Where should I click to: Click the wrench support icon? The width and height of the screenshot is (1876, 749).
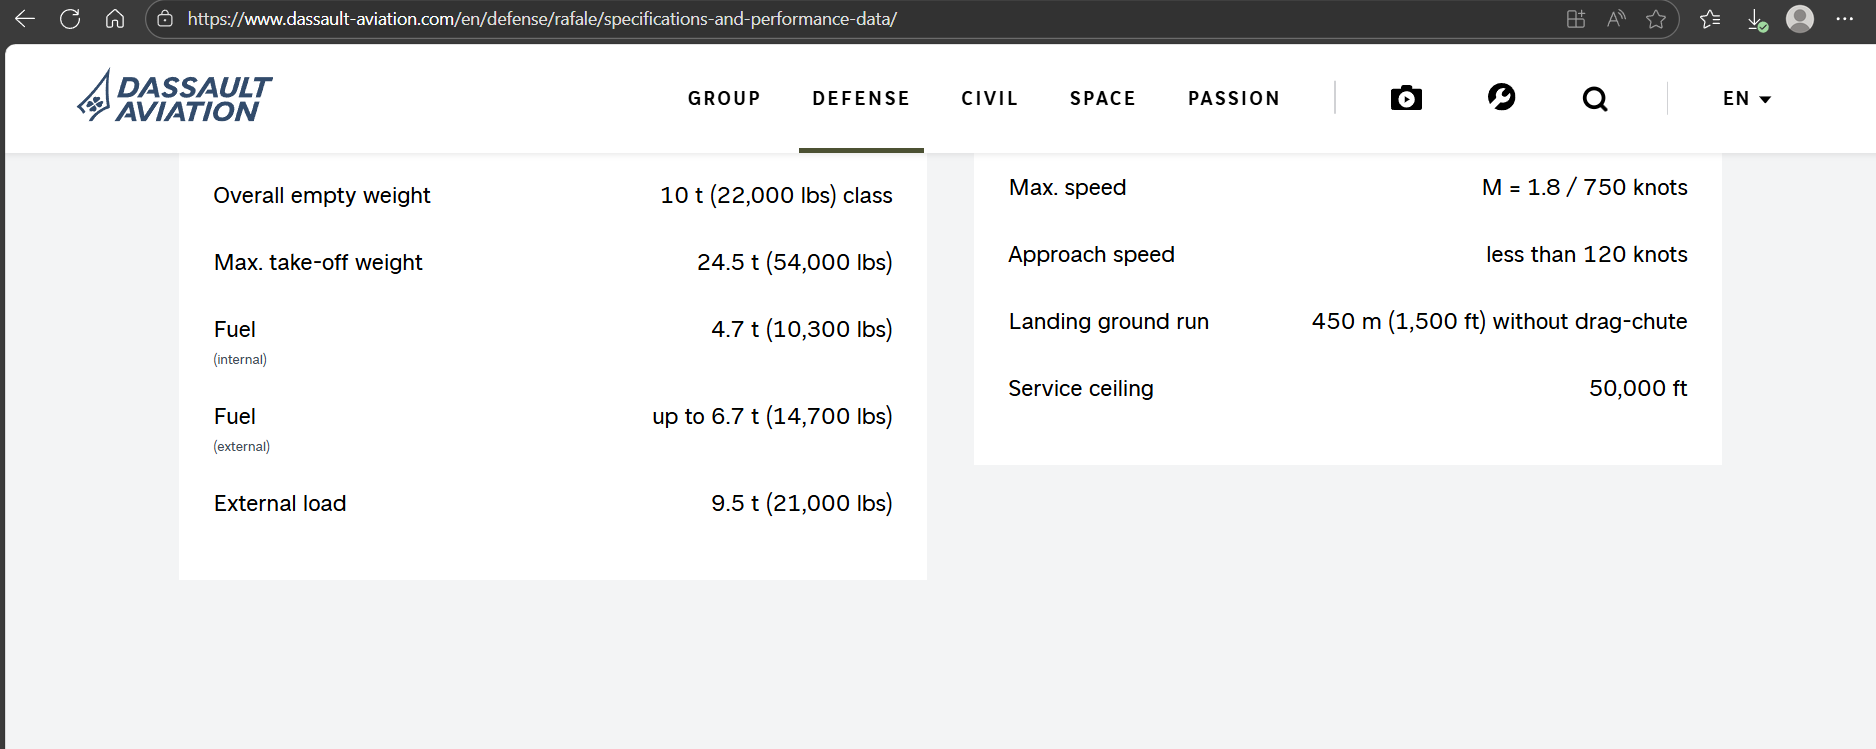click(x=1501, y=97)
